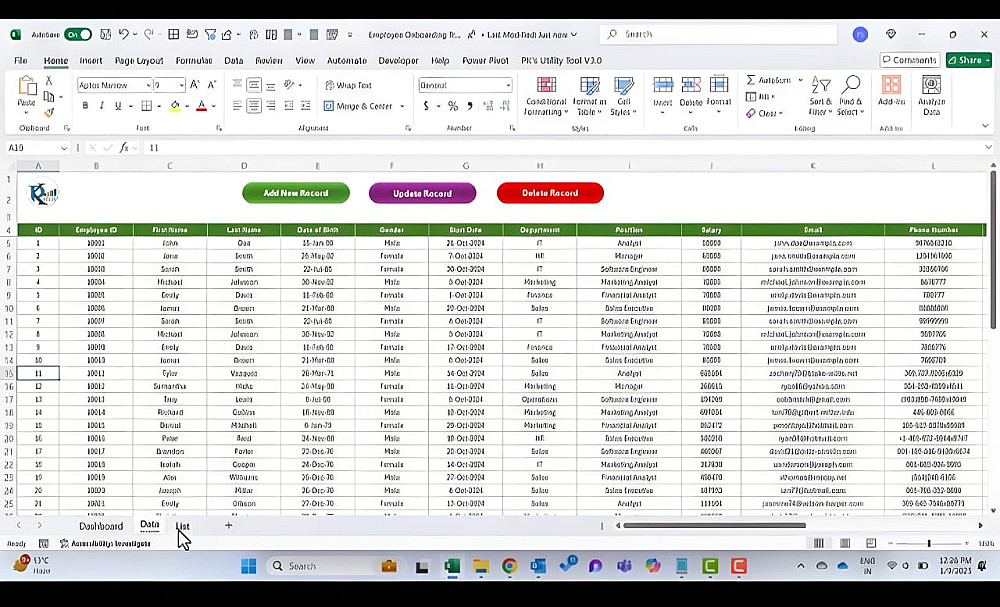Open the number format dropdown
This screenshot has width=1000, height=607.
[508, 85]
